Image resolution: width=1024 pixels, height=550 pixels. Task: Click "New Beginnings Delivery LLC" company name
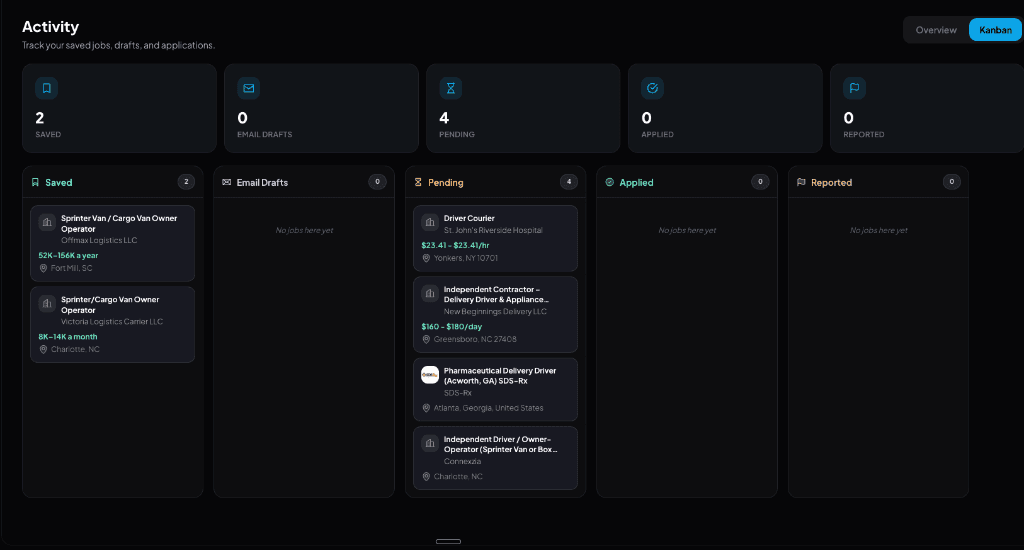pyautogui.click(x=495, y=312)
